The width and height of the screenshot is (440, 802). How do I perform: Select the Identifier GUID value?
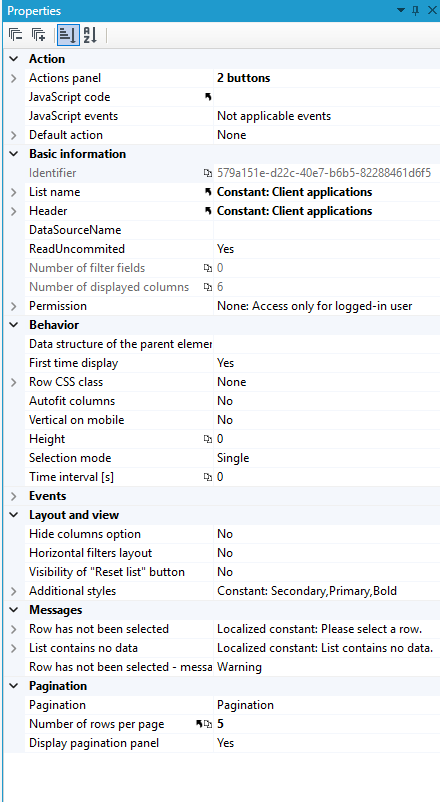(x=326, y=173)
